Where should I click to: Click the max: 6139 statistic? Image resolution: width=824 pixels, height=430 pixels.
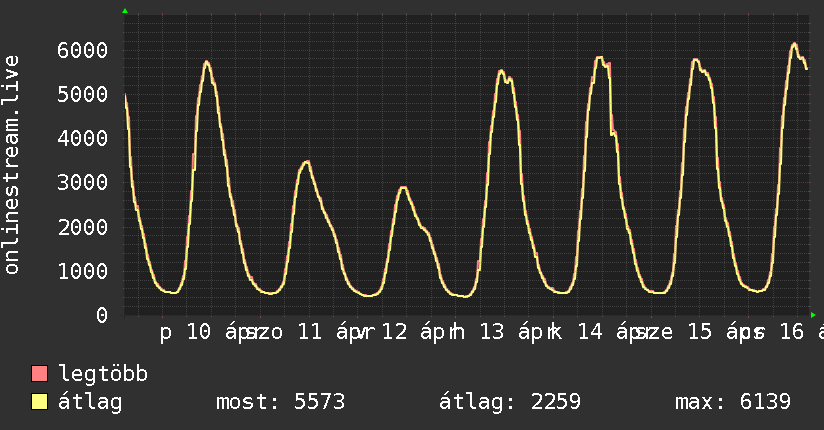pyautogui.click(x=733, y=402)
